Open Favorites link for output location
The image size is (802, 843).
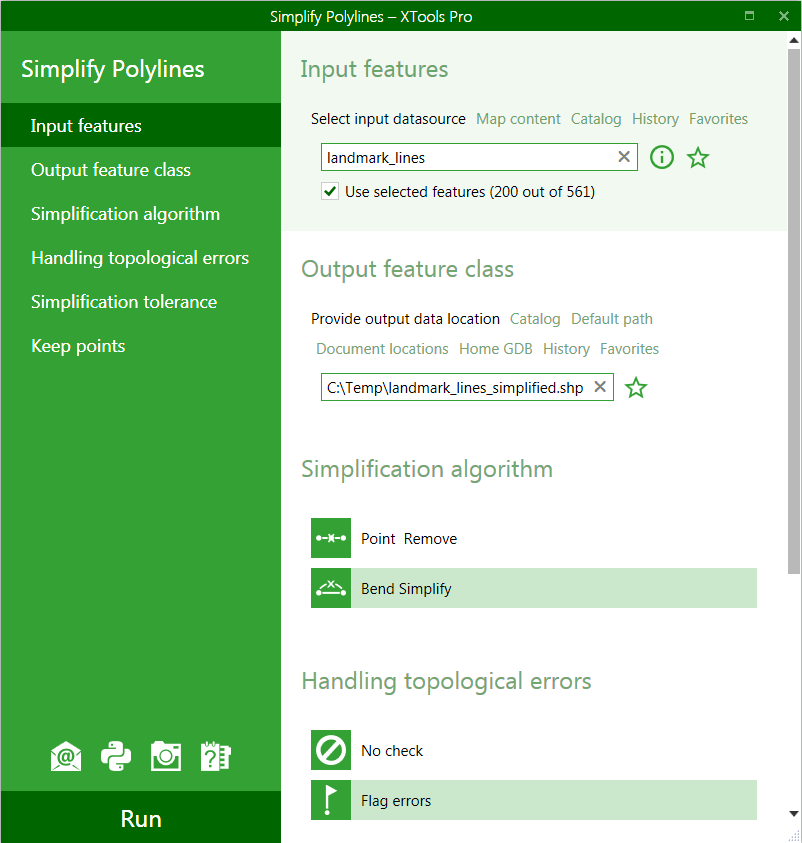[x=629, y=349]
